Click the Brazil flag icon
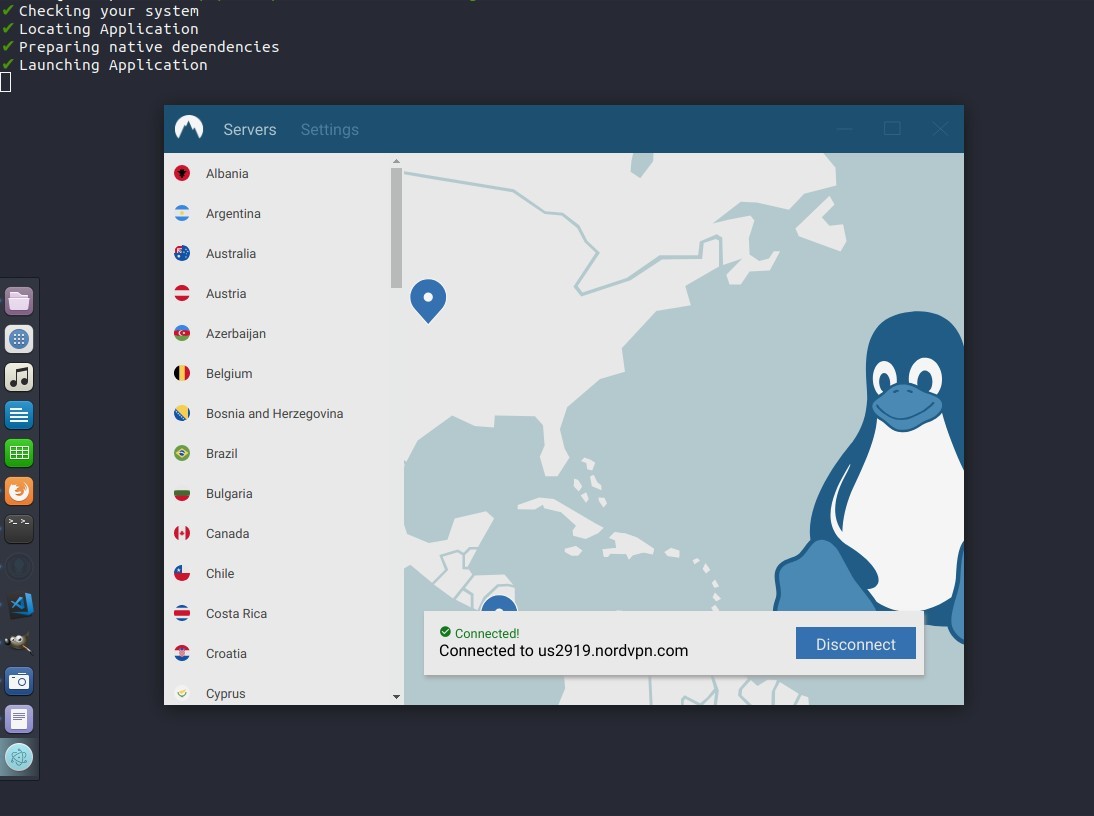Screen dimensions: 1094x816 [x=182, y=453]
